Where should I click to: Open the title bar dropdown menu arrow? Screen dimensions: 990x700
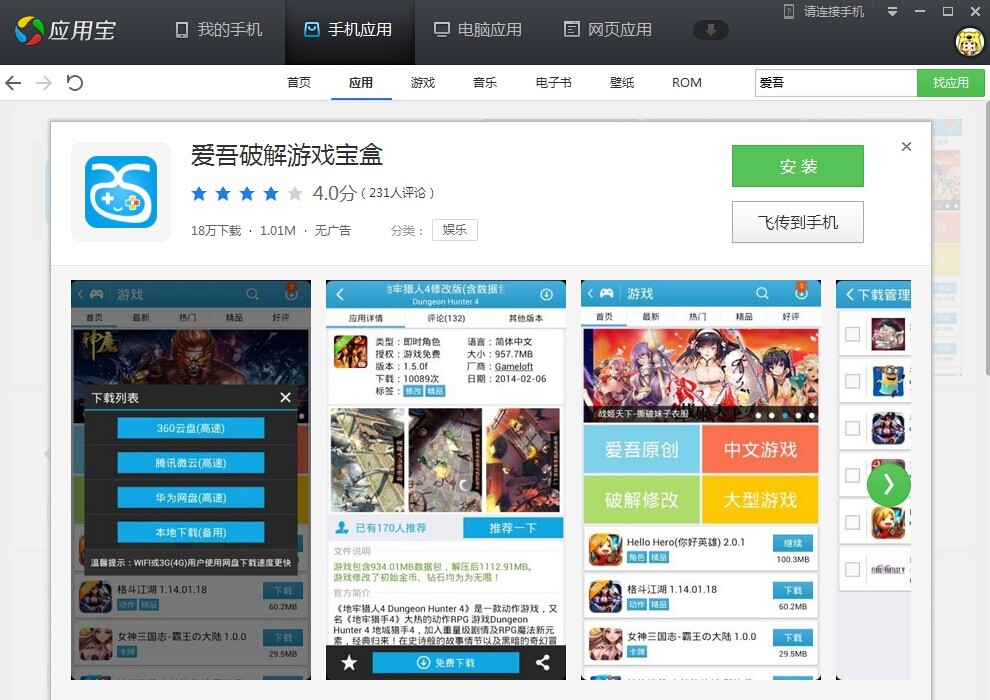coord(892,11)
